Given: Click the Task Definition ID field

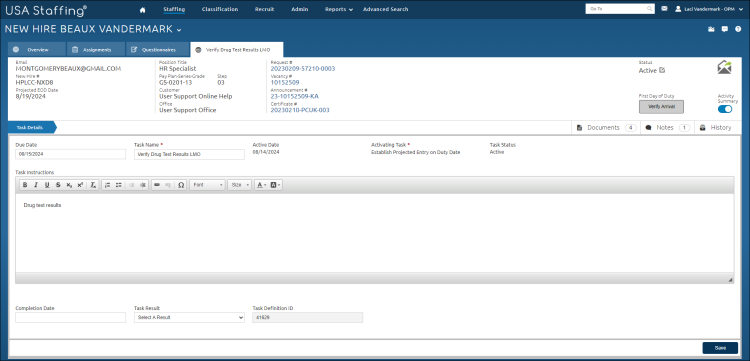Looking at the screenshot, I should [308, 317].
